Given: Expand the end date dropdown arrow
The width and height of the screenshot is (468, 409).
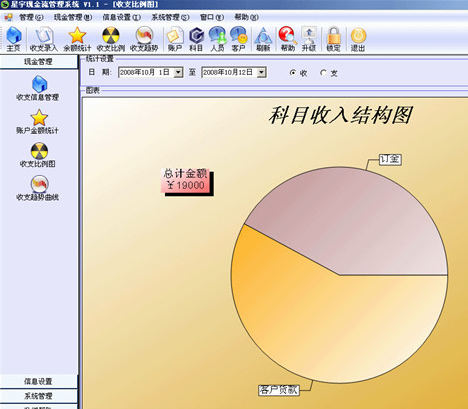Looking at the screenshot, I should coord(262,72).
